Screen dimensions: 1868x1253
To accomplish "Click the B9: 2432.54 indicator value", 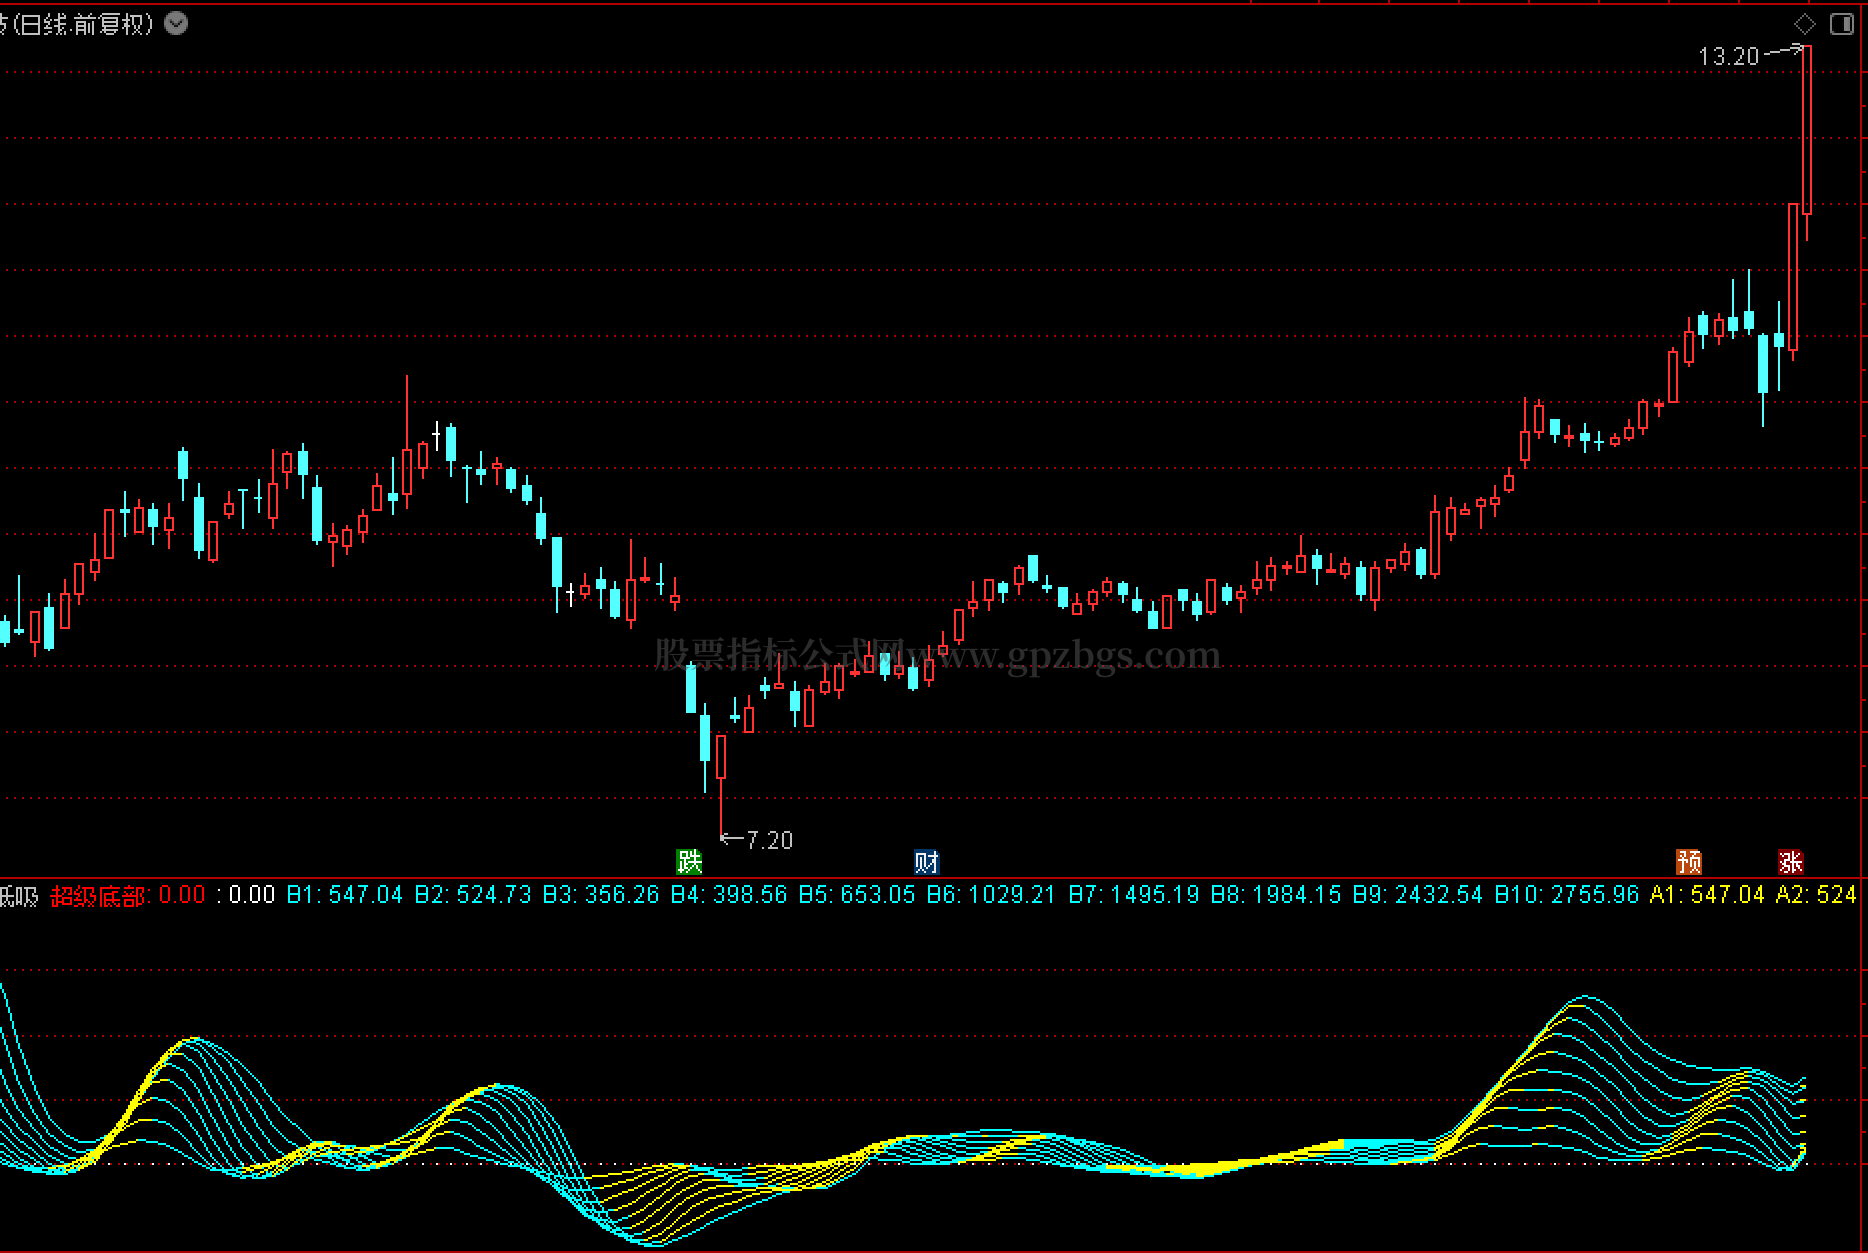I will point(1418,895).
